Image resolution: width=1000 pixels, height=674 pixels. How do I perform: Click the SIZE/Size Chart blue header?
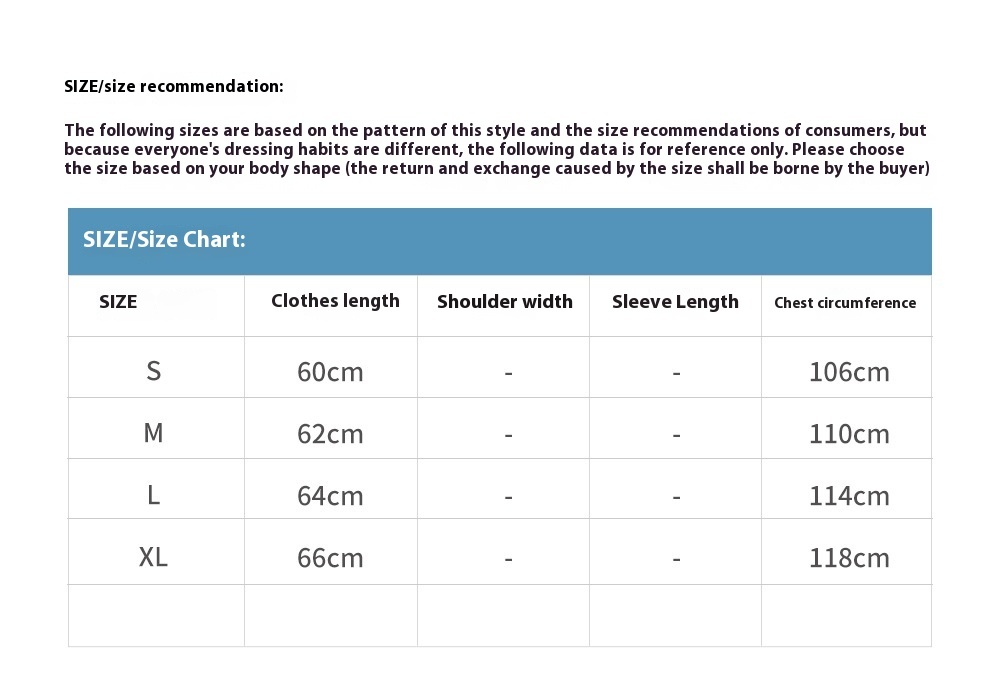coord(499,241)
